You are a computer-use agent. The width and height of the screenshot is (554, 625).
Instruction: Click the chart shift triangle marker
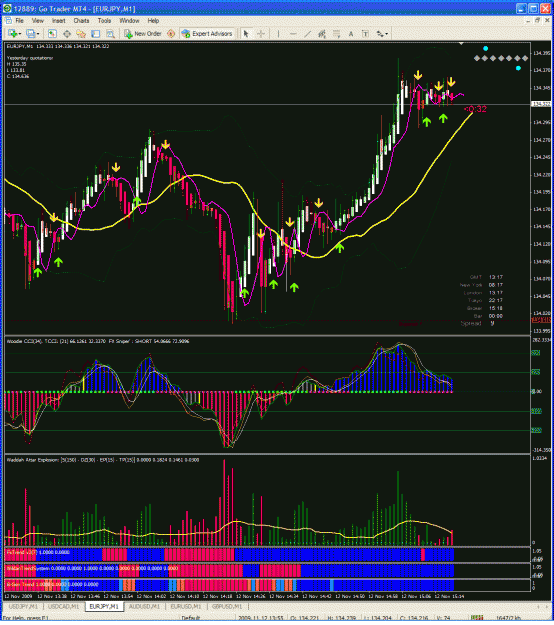[x=461, y=43]
